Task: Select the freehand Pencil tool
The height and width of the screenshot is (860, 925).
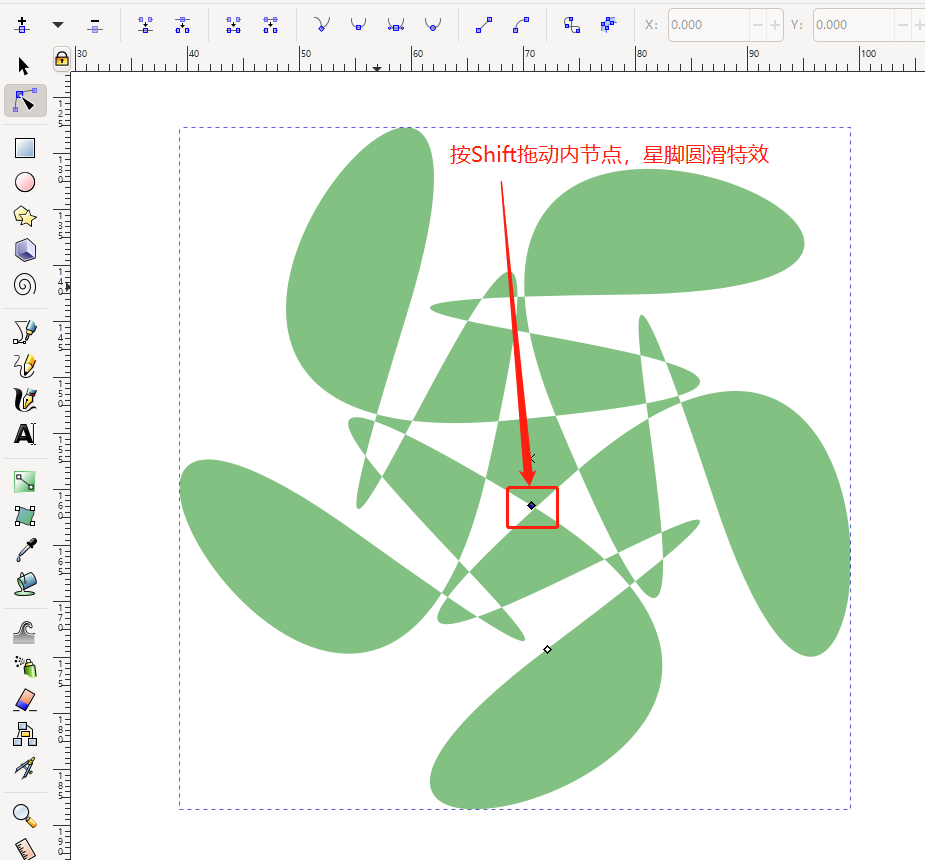Action: tap(25, 366)
